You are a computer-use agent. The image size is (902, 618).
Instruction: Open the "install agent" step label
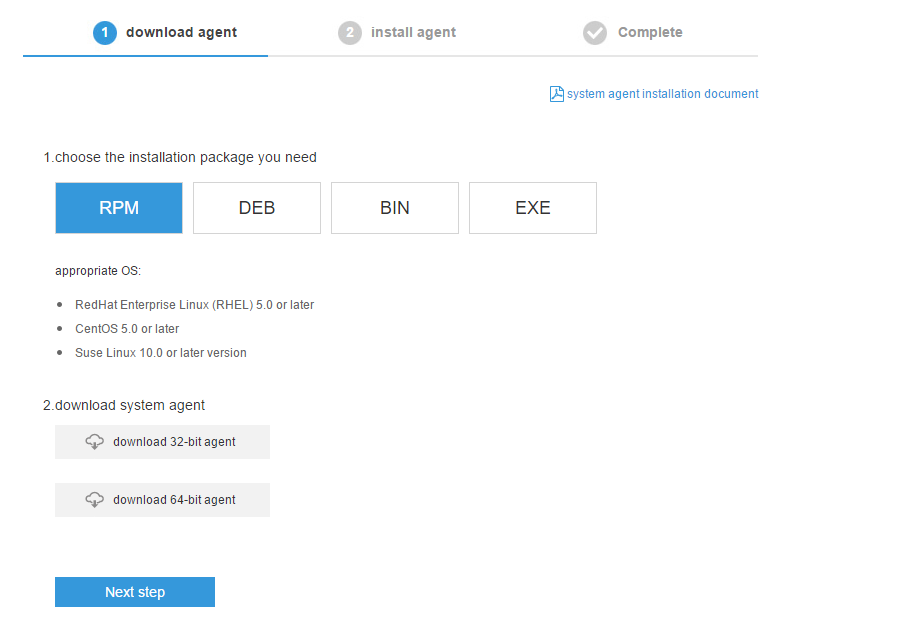tap(413, 33)
